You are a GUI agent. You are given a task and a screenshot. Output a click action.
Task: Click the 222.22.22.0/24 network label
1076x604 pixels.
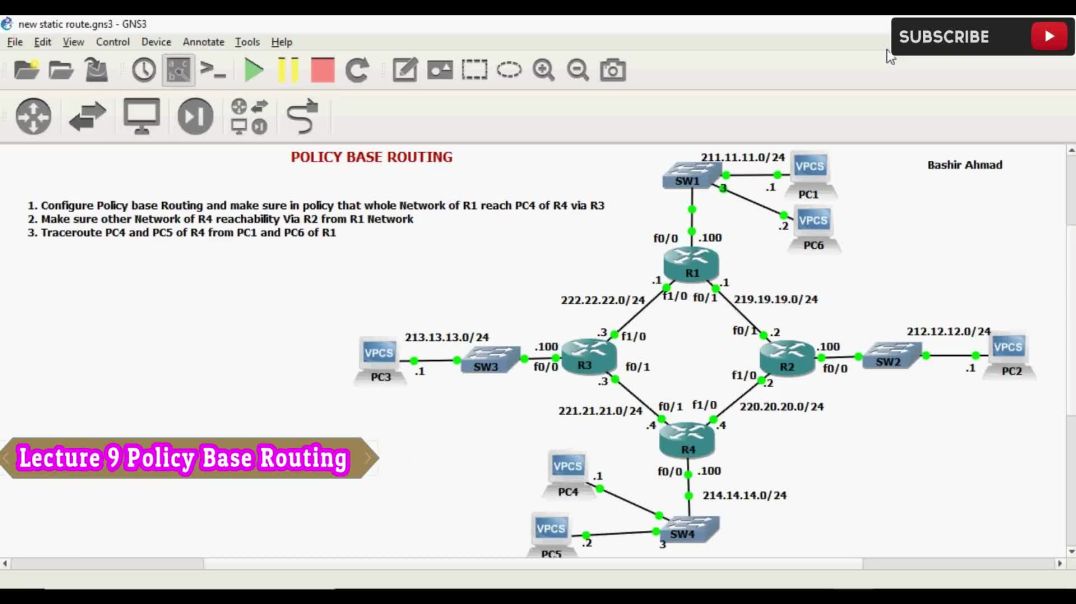click(x=603, y=300)
